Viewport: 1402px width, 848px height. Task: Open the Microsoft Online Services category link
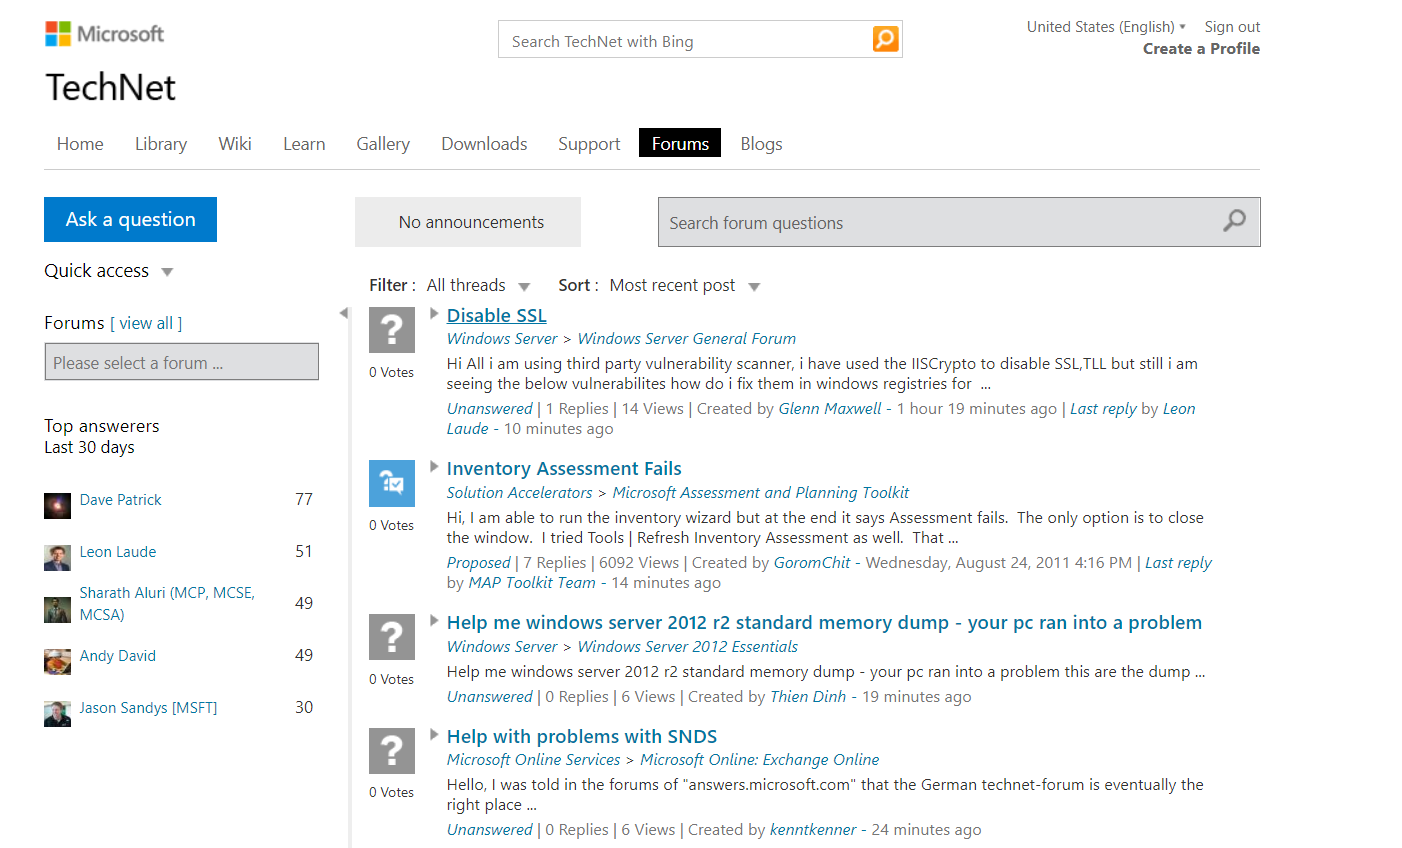pyautogui.click(x=534, y=760)
